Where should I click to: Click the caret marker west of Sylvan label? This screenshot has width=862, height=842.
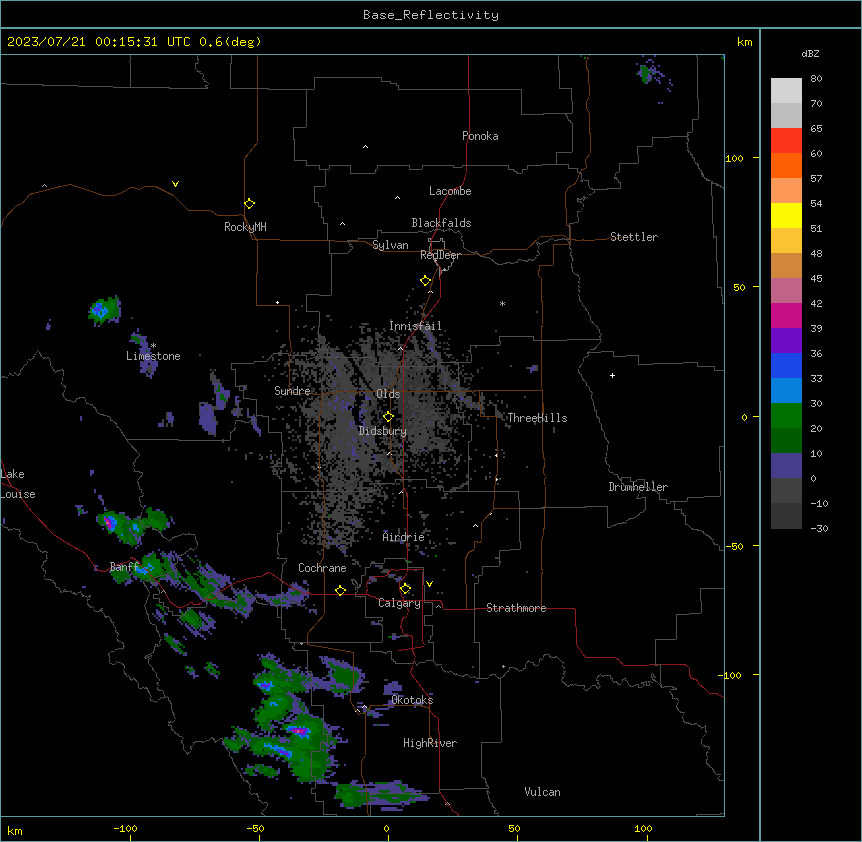pos(342,224)
